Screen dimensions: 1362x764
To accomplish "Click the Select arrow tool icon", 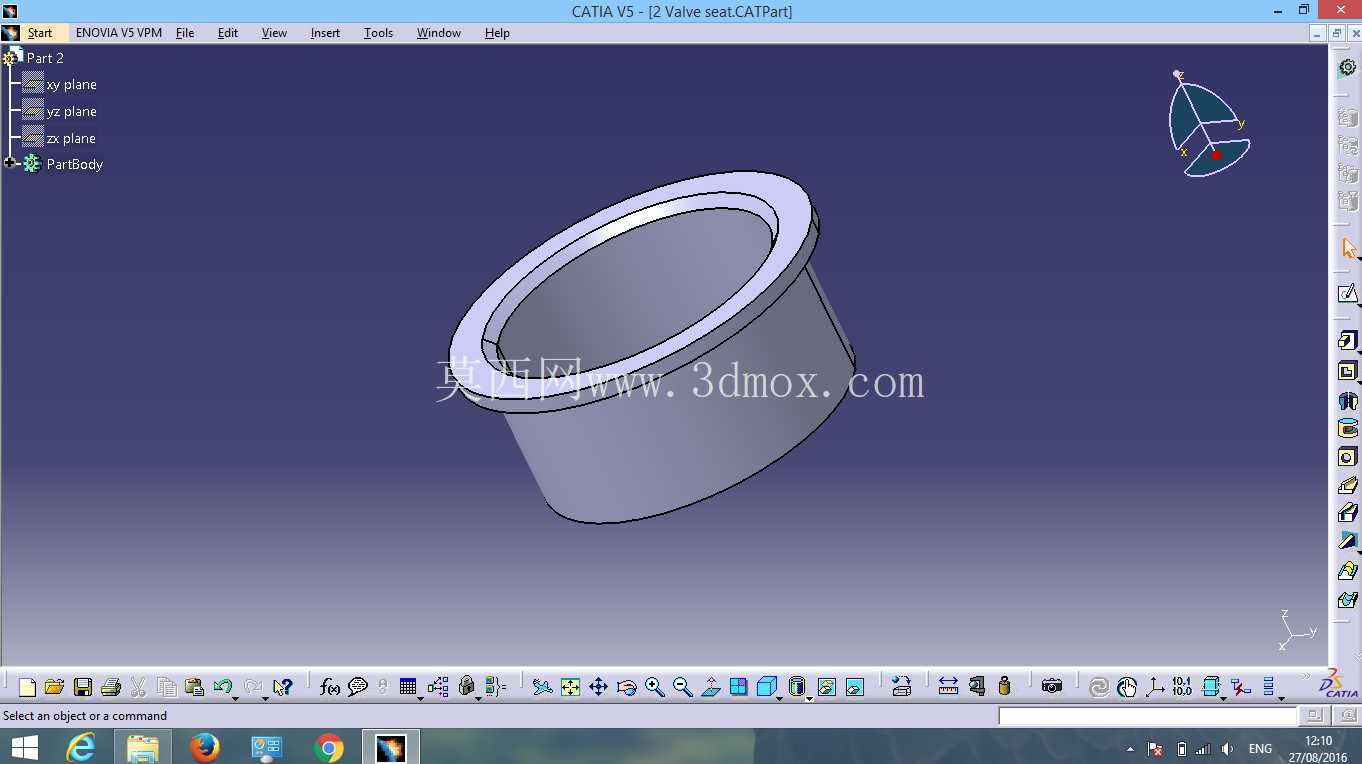I will (x=1348, y=247).
